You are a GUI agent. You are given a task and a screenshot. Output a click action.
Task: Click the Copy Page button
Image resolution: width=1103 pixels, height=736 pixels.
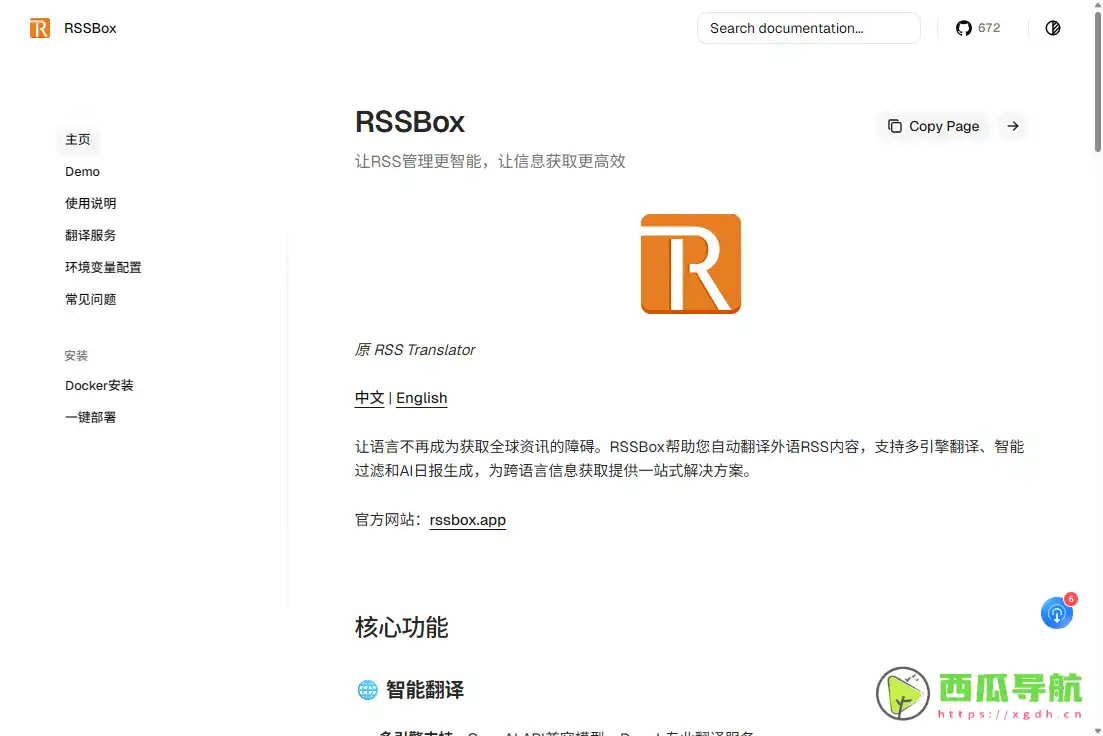(x=933, y=126)
